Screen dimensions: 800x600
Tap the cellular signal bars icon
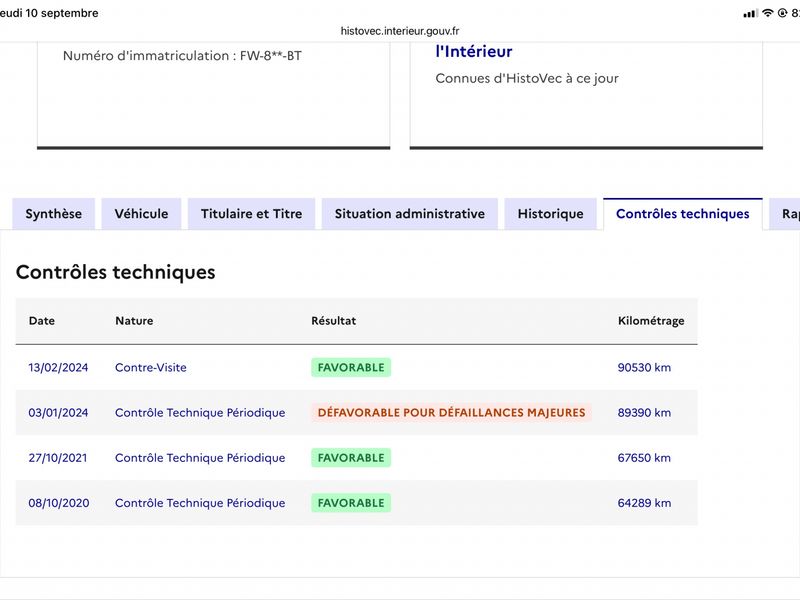point(751,13)
